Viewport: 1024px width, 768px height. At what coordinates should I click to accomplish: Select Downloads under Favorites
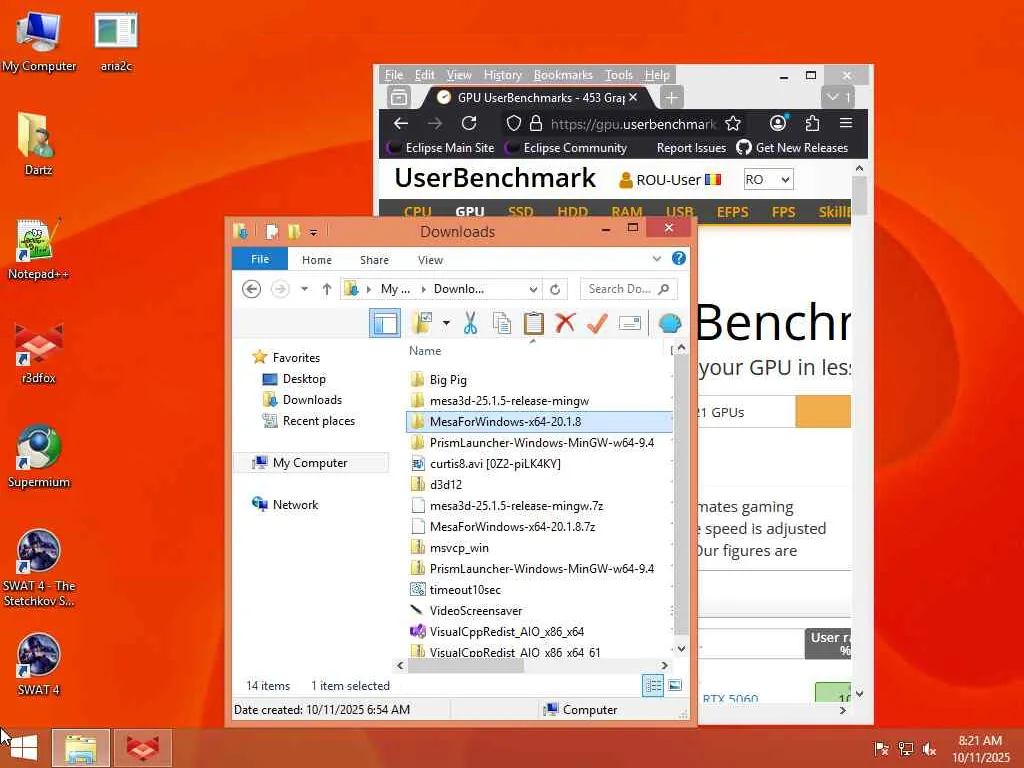(x=312, y=400)
